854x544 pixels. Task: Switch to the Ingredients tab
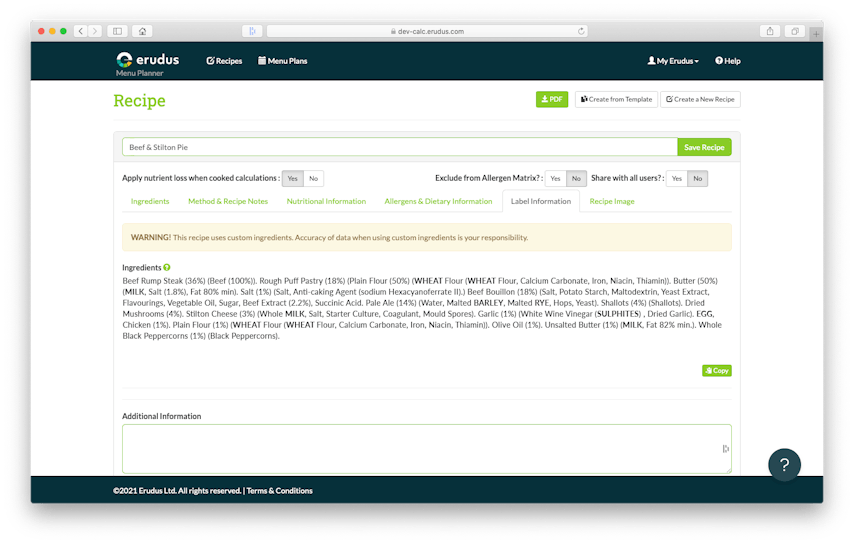(150, 201)
